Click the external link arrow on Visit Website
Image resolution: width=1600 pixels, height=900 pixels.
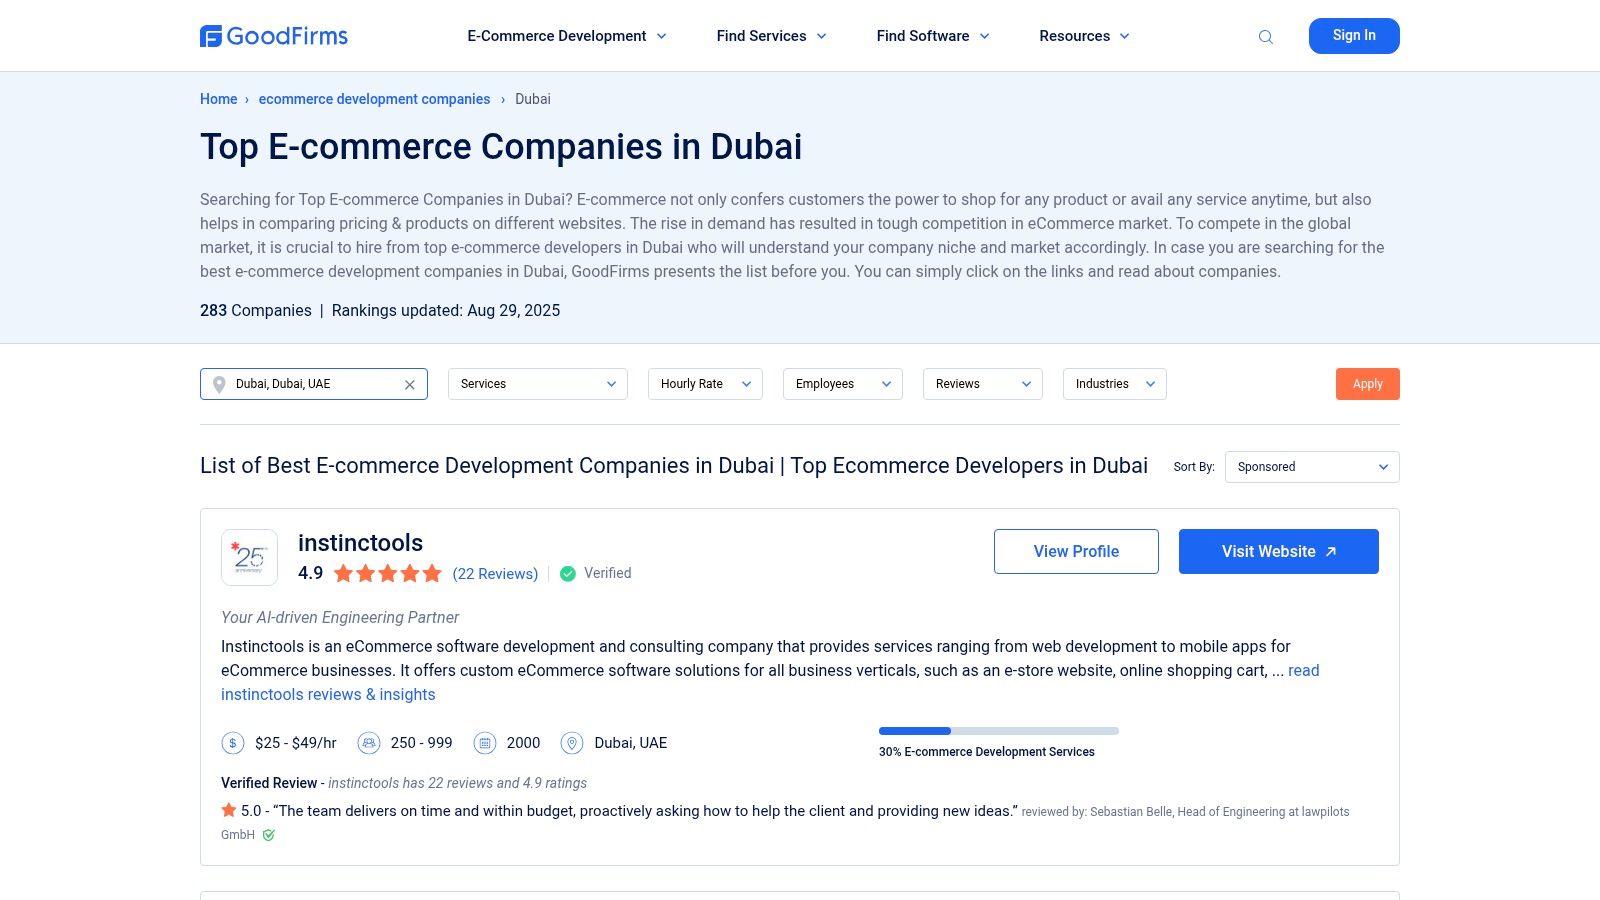(x=1331, y=551)
